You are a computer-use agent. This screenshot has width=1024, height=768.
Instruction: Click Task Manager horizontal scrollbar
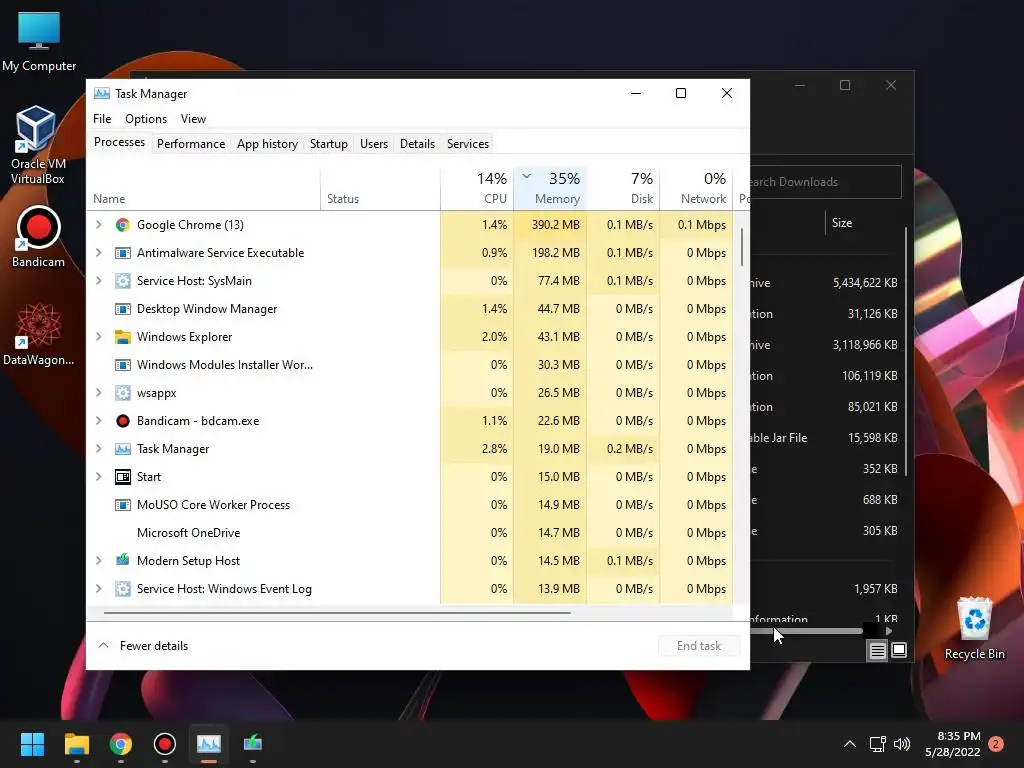tap(337, 613)
